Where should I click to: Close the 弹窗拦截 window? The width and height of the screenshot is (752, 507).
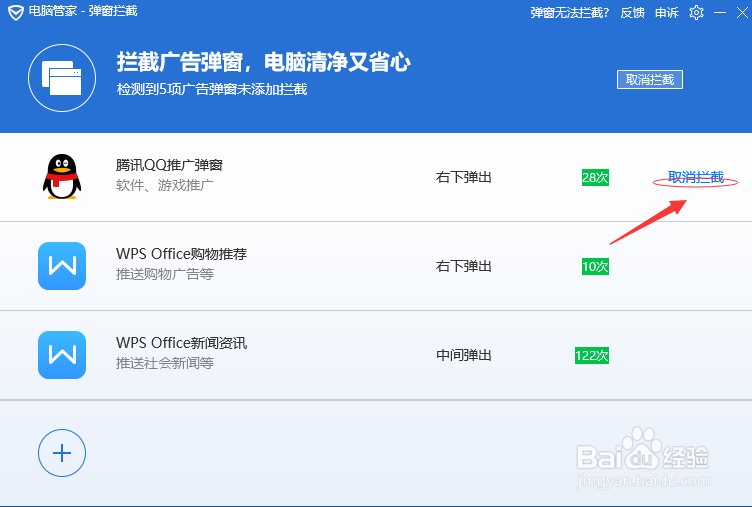742,12
